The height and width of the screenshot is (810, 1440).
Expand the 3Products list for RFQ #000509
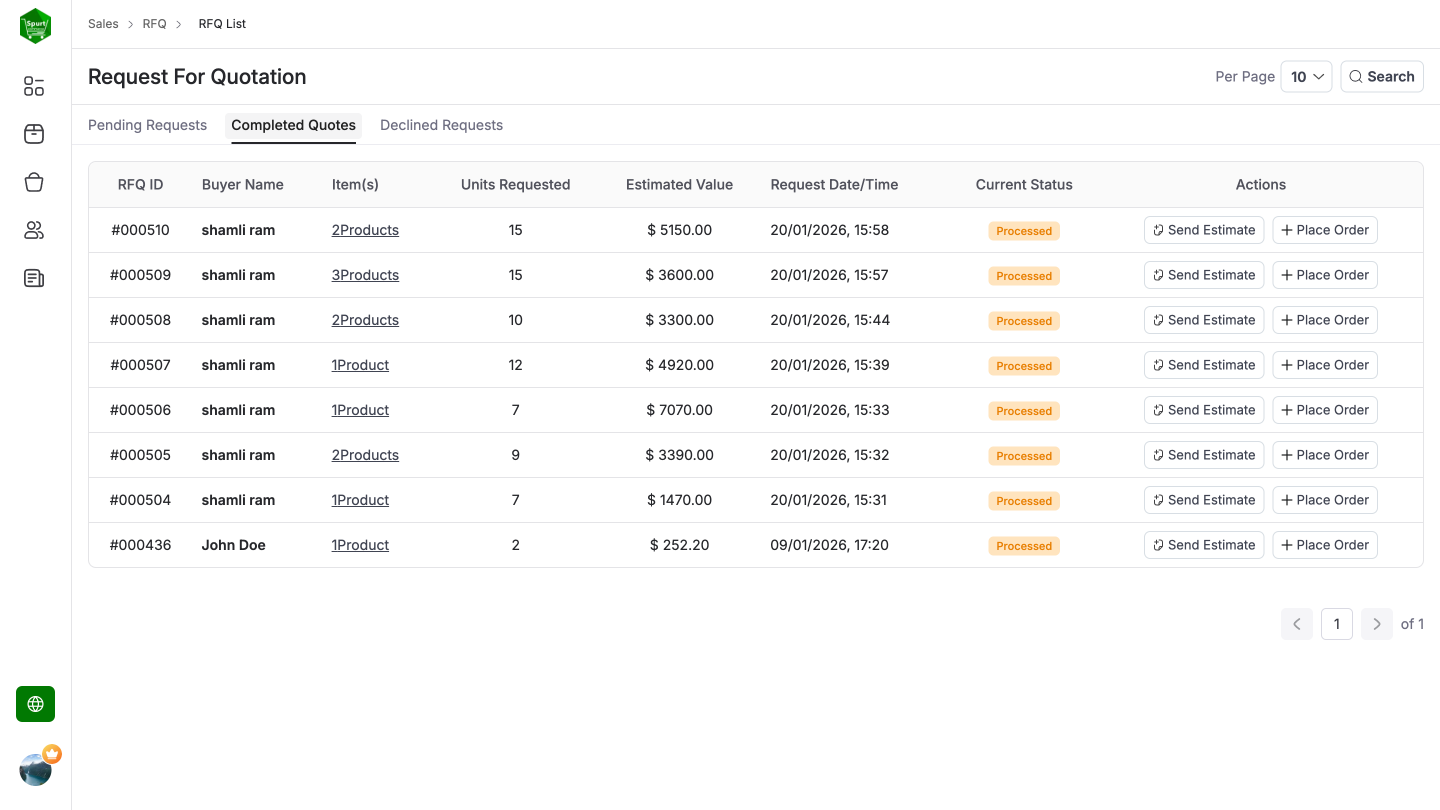point(365,275)
